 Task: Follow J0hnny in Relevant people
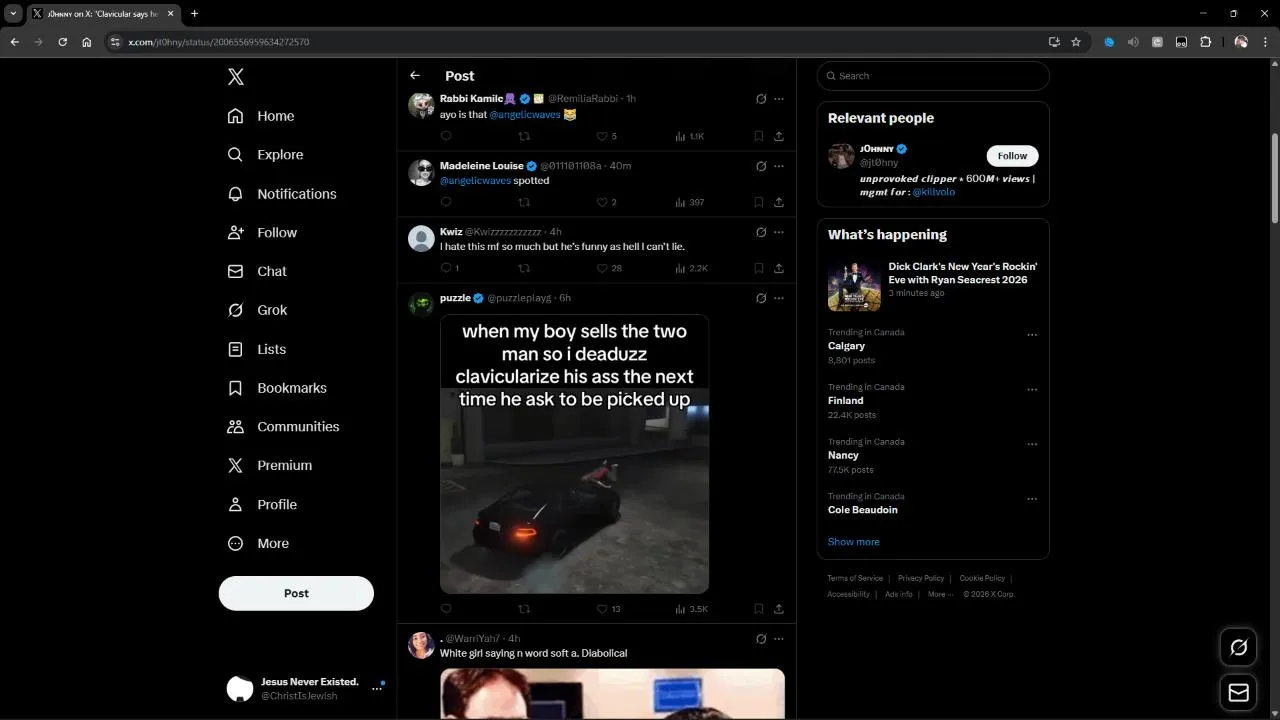(x=1013, y=156)
